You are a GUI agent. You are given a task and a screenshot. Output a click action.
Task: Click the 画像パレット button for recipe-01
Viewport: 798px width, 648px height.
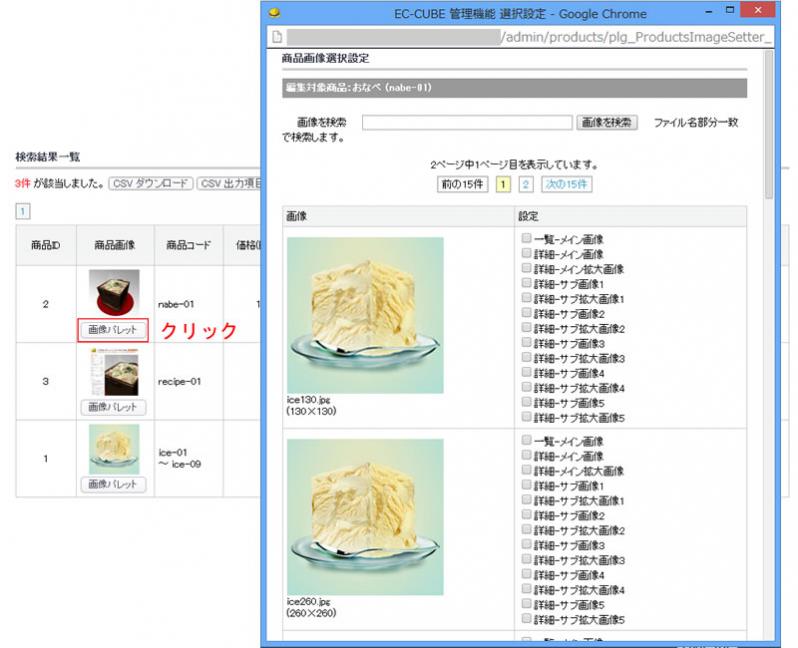tap(112, 407)
